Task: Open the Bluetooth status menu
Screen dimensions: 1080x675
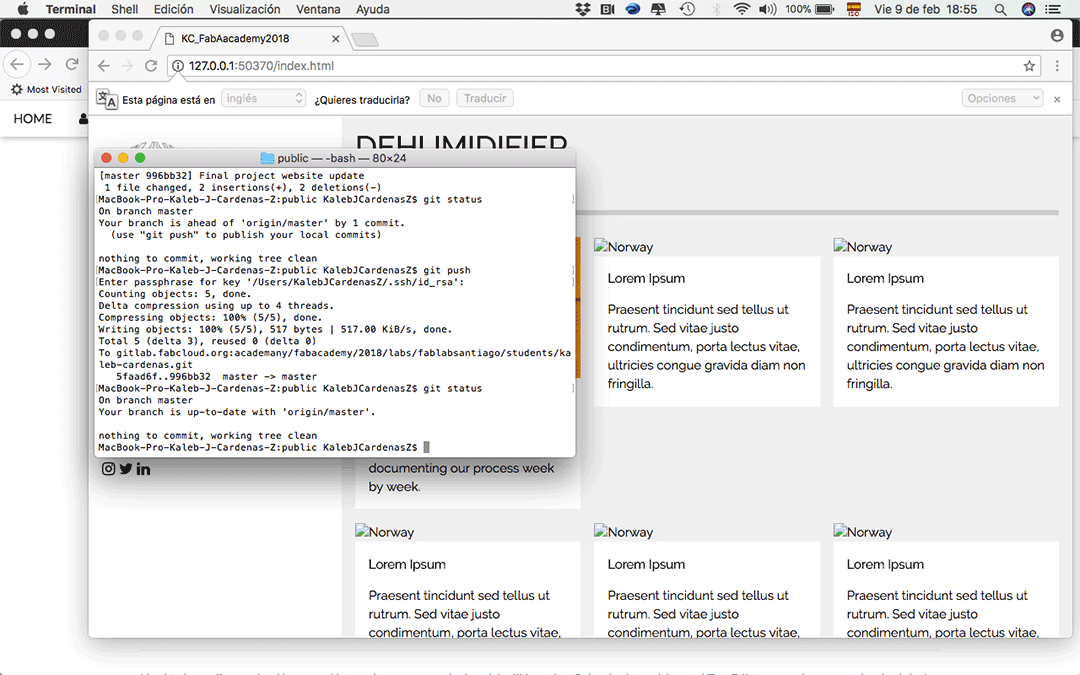Action: point(716,9)
